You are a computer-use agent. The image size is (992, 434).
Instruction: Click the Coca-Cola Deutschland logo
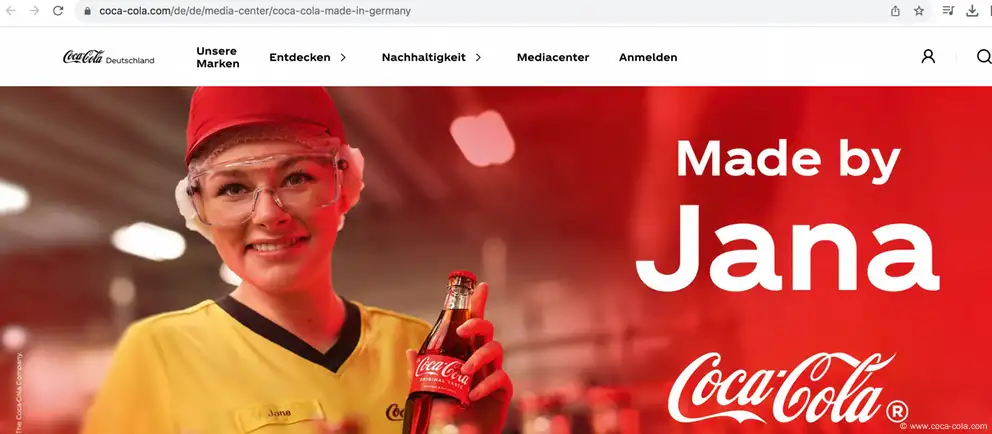pyautogui.click(x=108, y=58)
